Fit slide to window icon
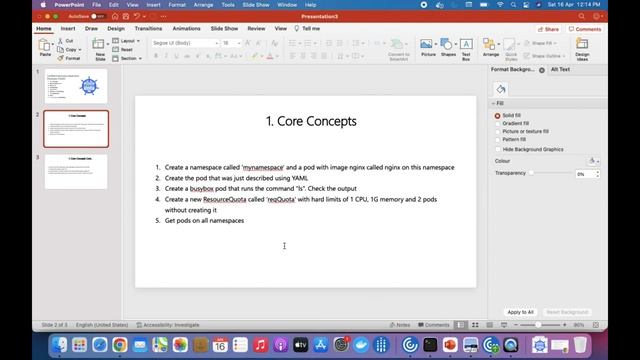The height and width of the screenshot is (360, 640). (596, 325)
